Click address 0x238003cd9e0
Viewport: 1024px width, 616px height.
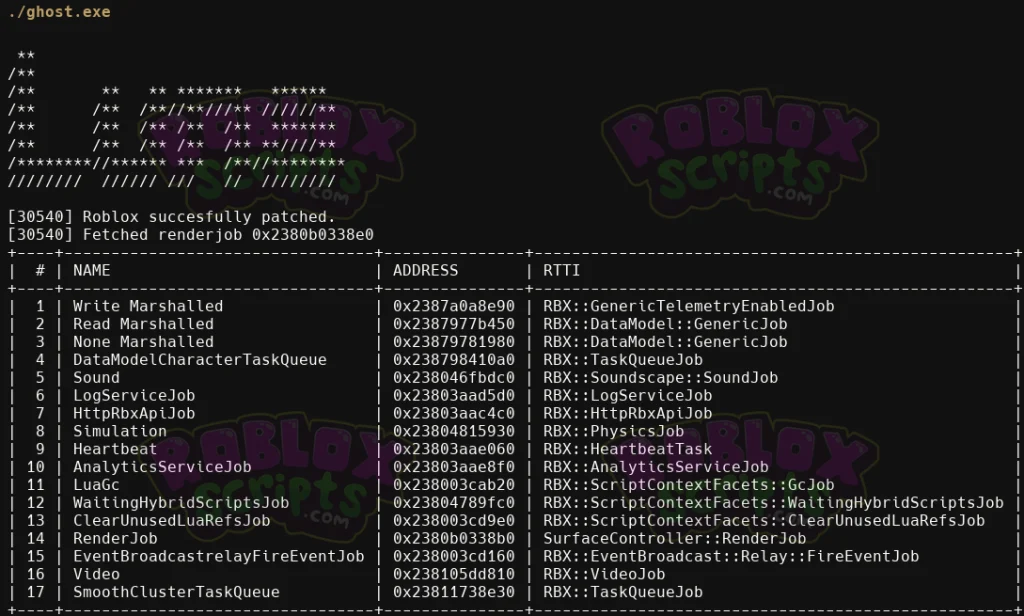point(453,521)
